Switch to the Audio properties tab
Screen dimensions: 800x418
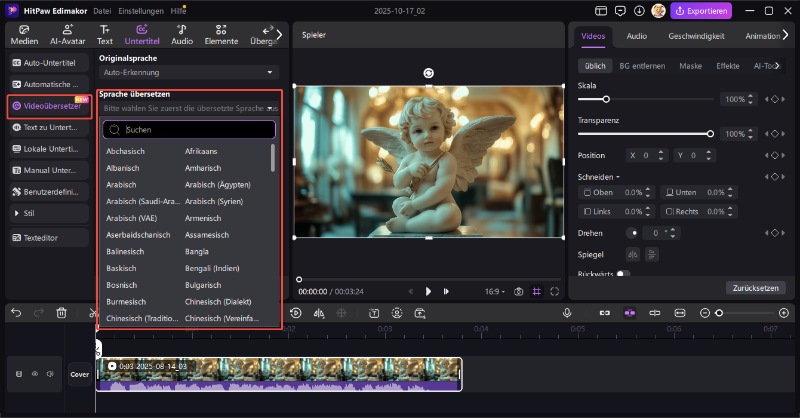pyautogui.click(x=637, y=36)
